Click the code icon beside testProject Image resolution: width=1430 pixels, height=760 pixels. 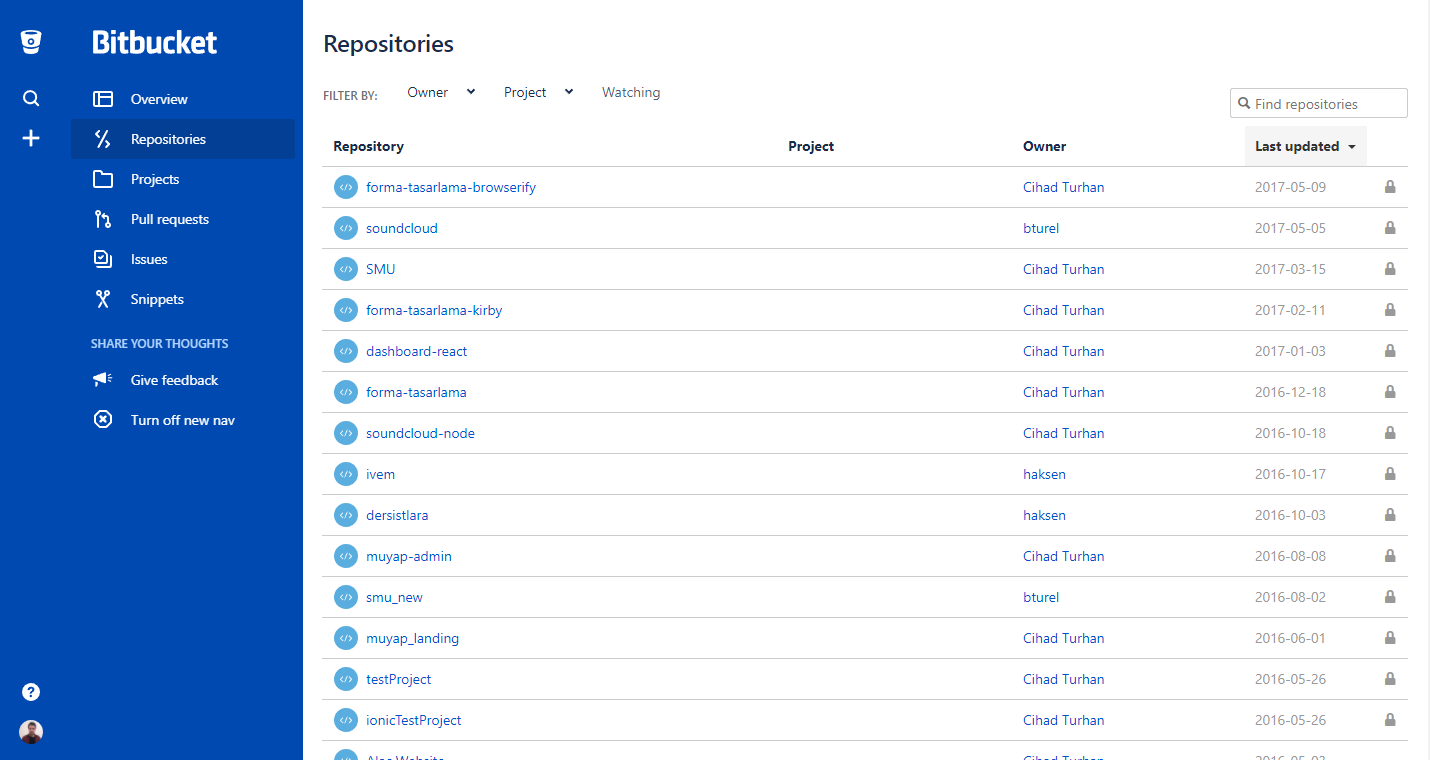pyautogui.click(x=345, y=679)
